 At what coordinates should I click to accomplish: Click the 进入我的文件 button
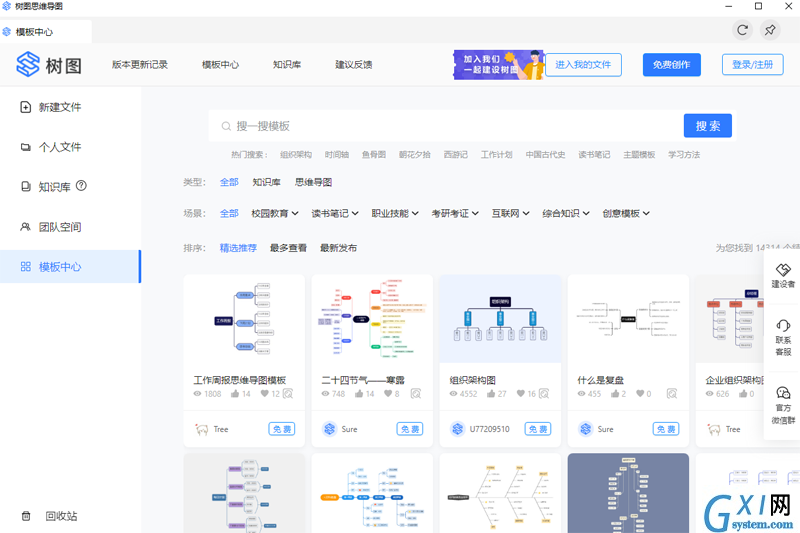pyautogui.click(x=583, y=65)
